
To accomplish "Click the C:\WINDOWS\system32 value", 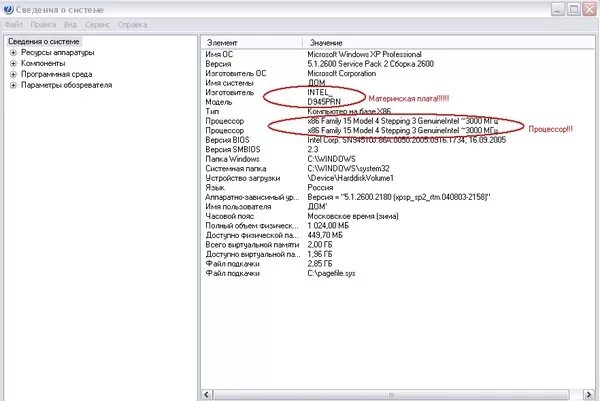I will click(x=348, y=169).
